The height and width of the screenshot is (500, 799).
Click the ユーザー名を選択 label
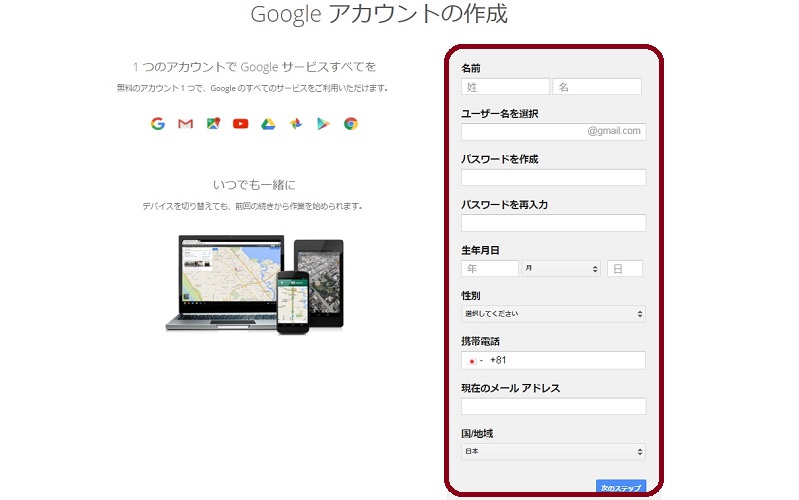coord(499,114)
